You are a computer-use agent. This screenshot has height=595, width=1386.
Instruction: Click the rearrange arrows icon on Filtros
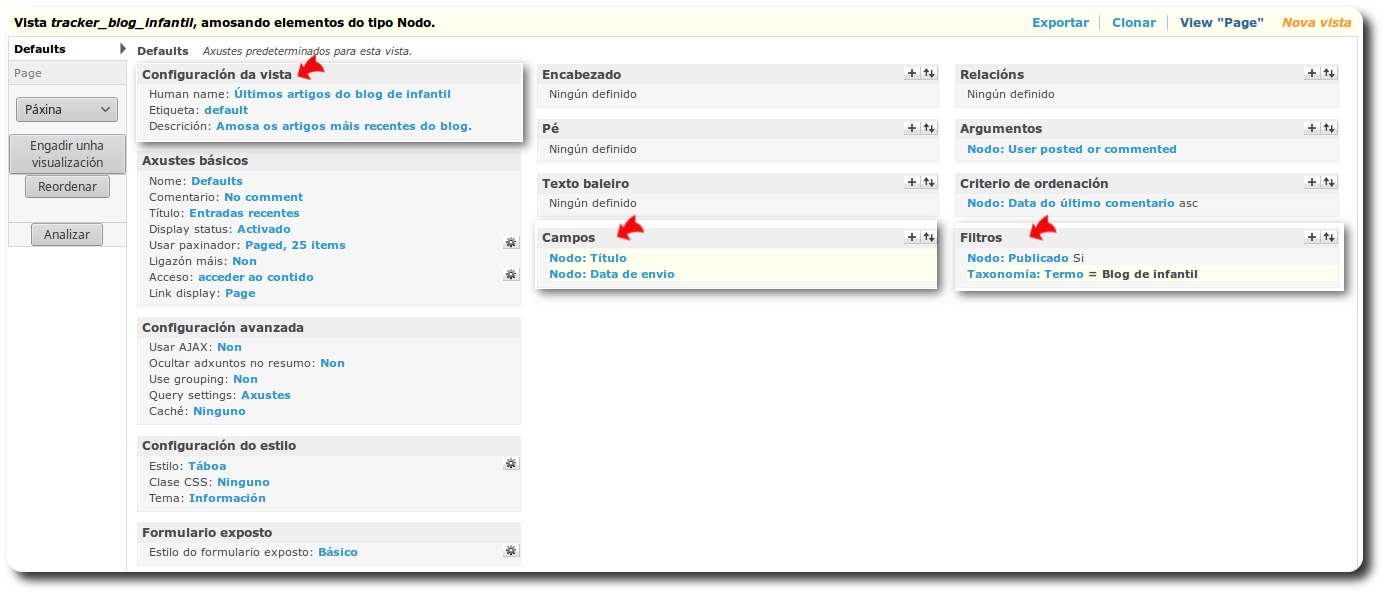point(1330,237)
